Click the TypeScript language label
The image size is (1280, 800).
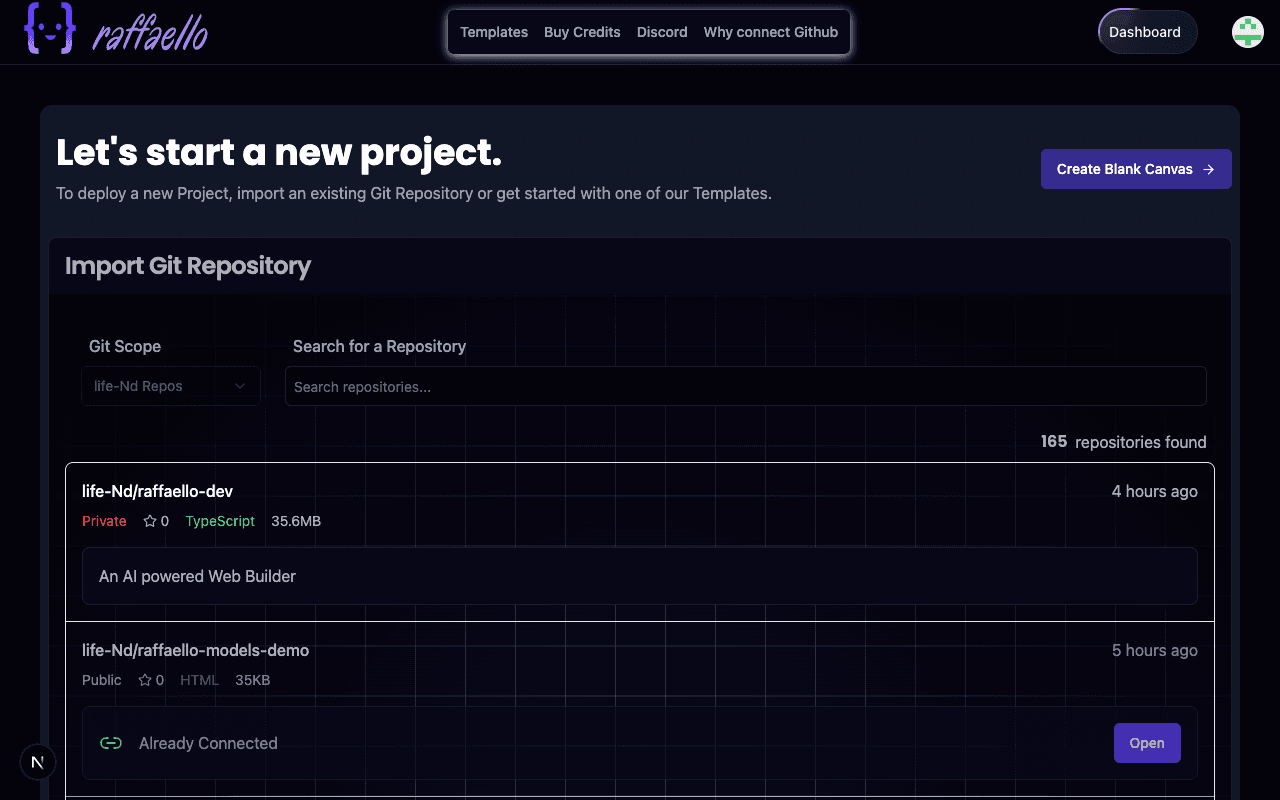pos(220,521)
